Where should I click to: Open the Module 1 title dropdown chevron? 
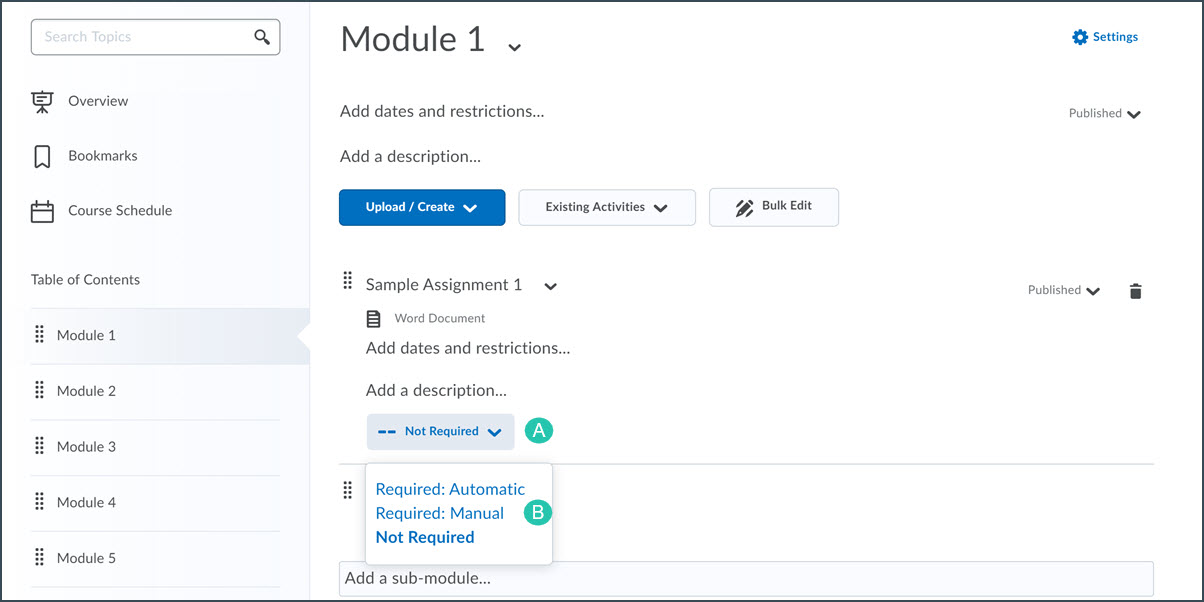pyautogui.click(x=514, y=47)
